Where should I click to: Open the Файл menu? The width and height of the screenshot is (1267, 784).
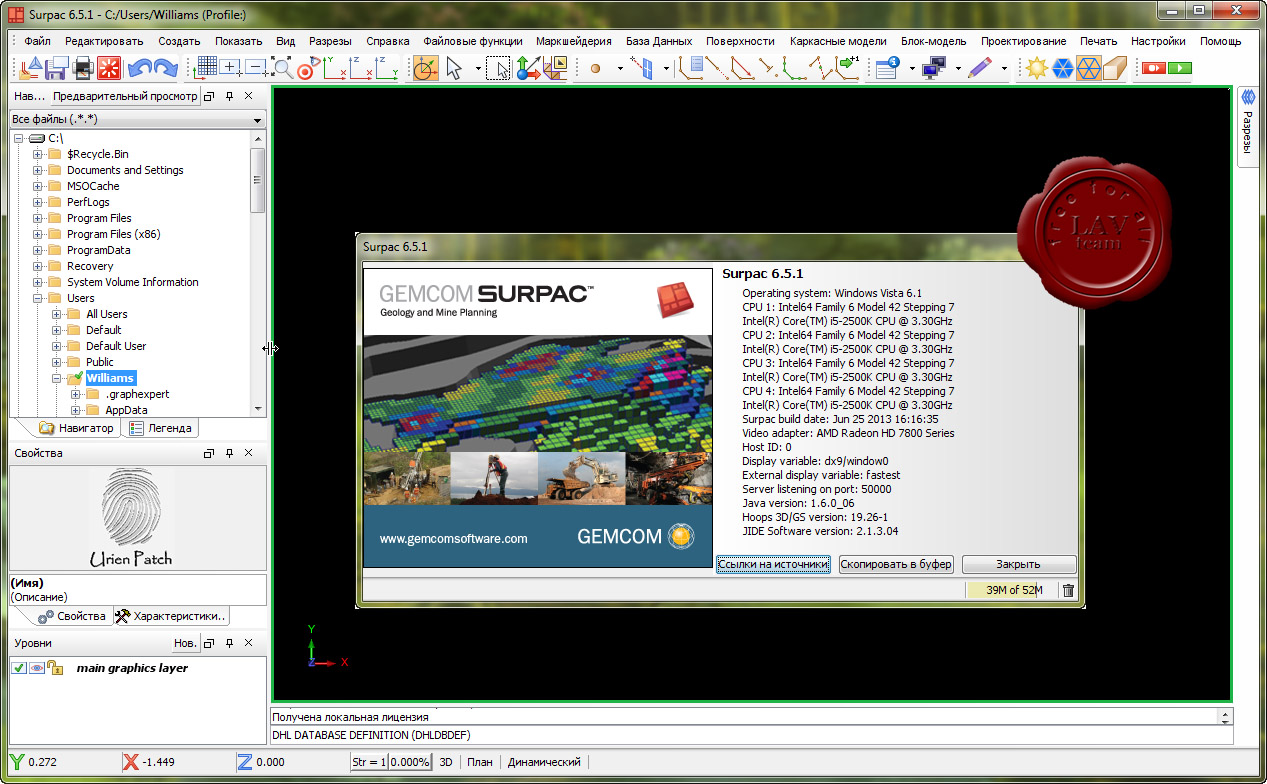tap(38, 41)
